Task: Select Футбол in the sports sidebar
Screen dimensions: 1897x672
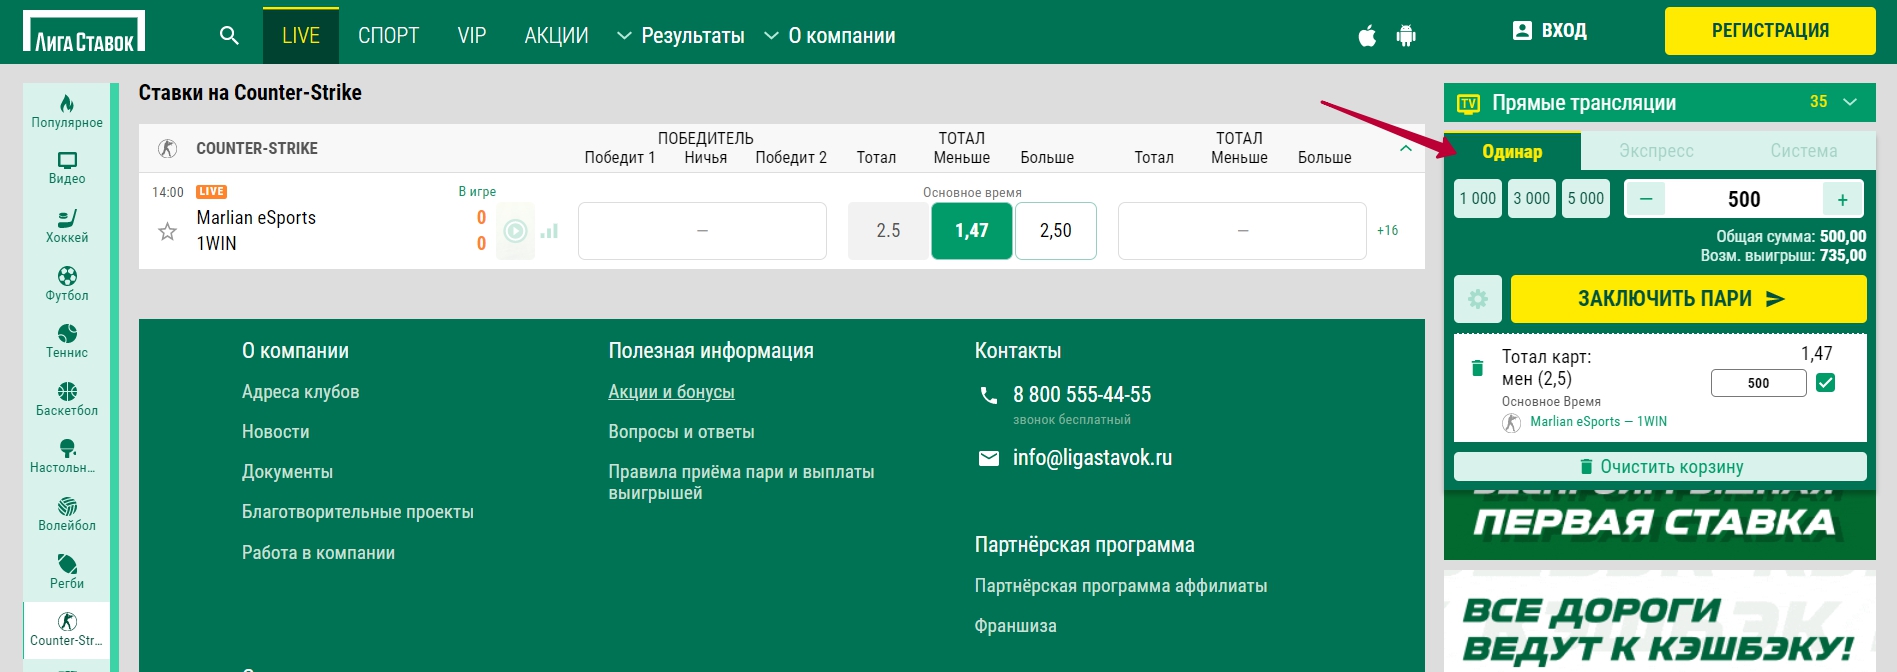Action: point(67,283)
